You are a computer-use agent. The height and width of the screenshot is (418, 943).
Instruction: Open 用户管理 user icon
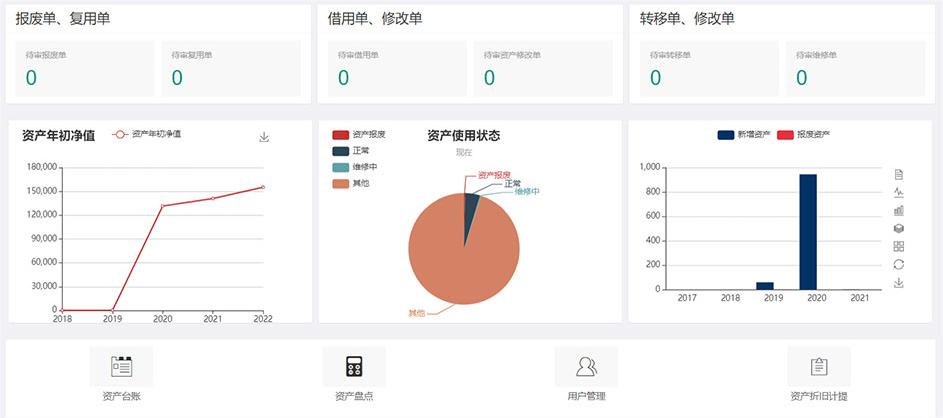coord(586,366)
